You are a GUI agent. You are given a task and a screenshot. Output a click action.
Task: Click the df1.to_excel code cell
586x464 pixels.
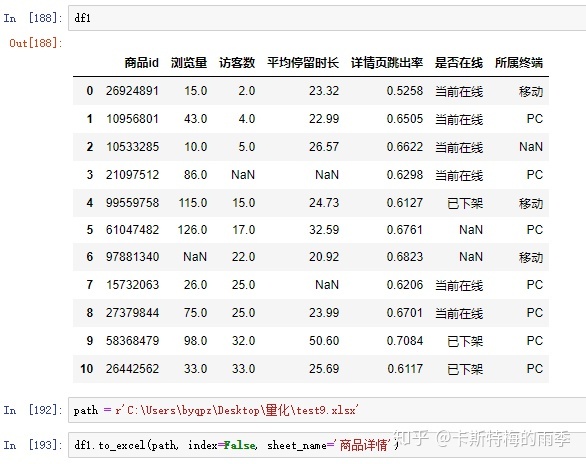click(x=327, y=445)
